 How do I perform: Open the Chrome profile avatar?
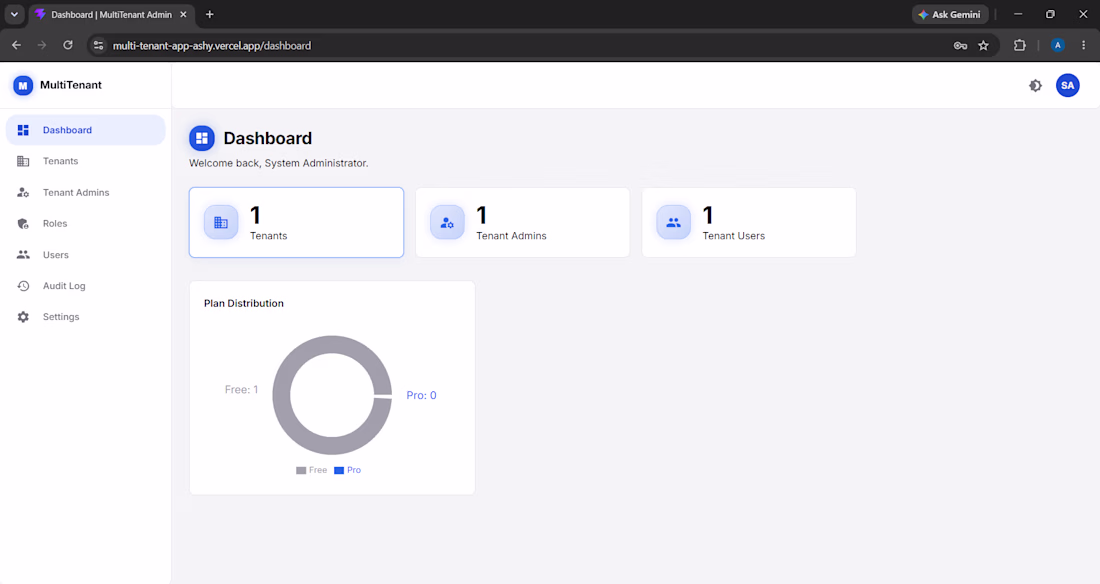point(1058,46)
